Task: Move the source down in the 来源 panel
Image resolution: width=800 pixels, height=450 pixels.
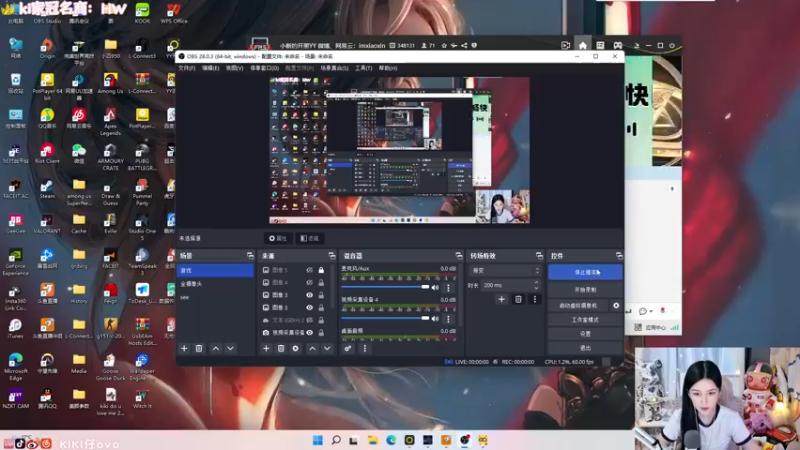Action: (x=327, y=348)
